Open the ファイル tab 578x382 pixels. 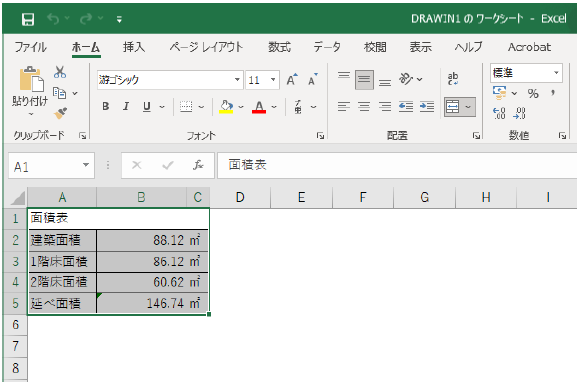click(30, 47)
